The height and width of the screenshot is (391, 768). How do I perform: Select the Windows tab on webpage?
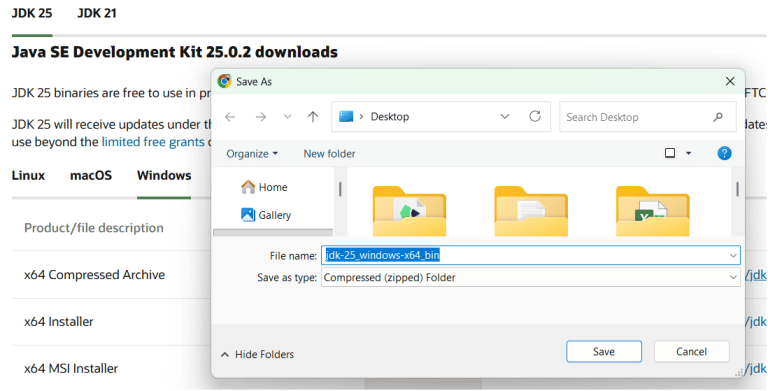pyautogui.click(x=164, y=175)
